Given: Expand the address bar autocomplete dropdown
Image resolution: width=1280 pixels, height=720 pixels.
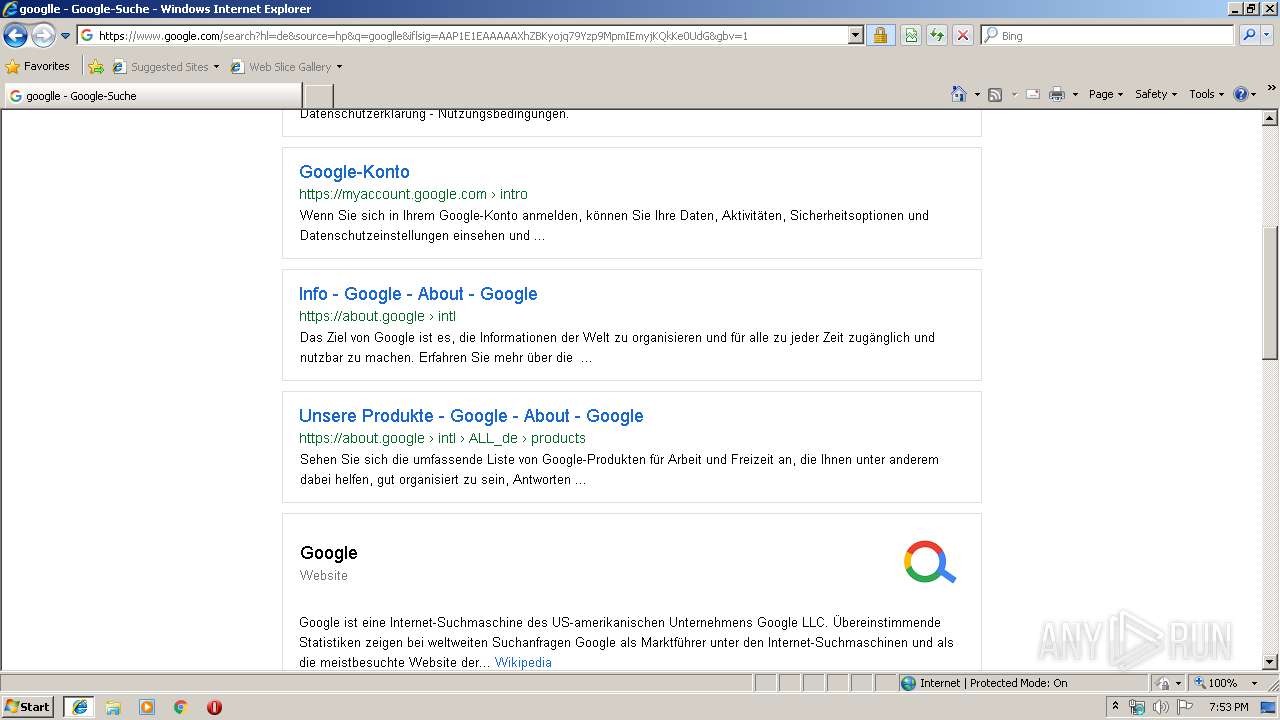Looking at the screenshot, I should point(855,35).
